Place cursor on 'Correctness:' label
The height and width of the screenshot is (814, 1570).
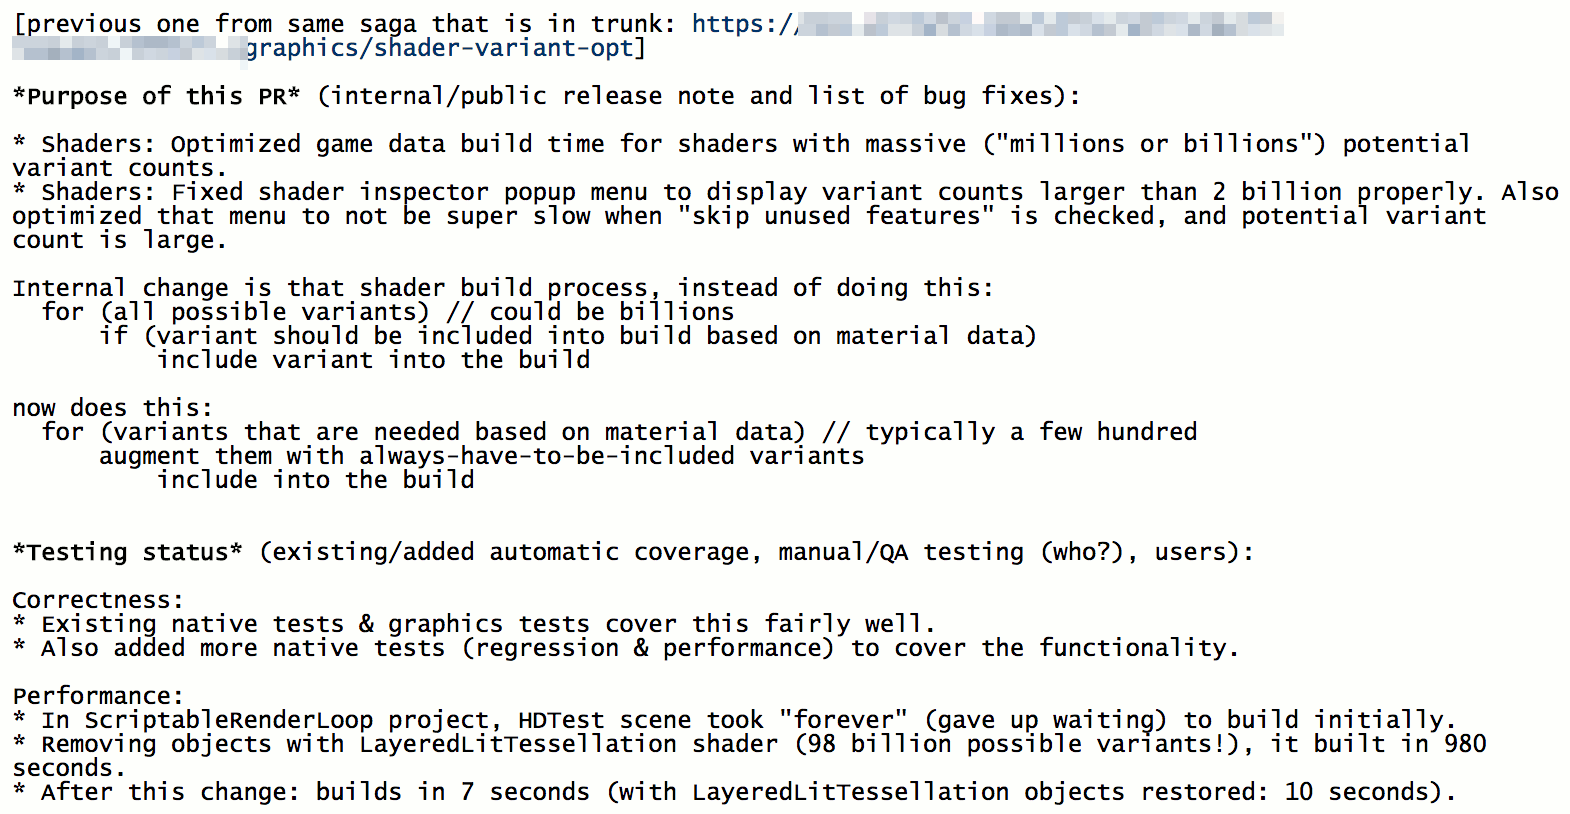pos(98,600)
